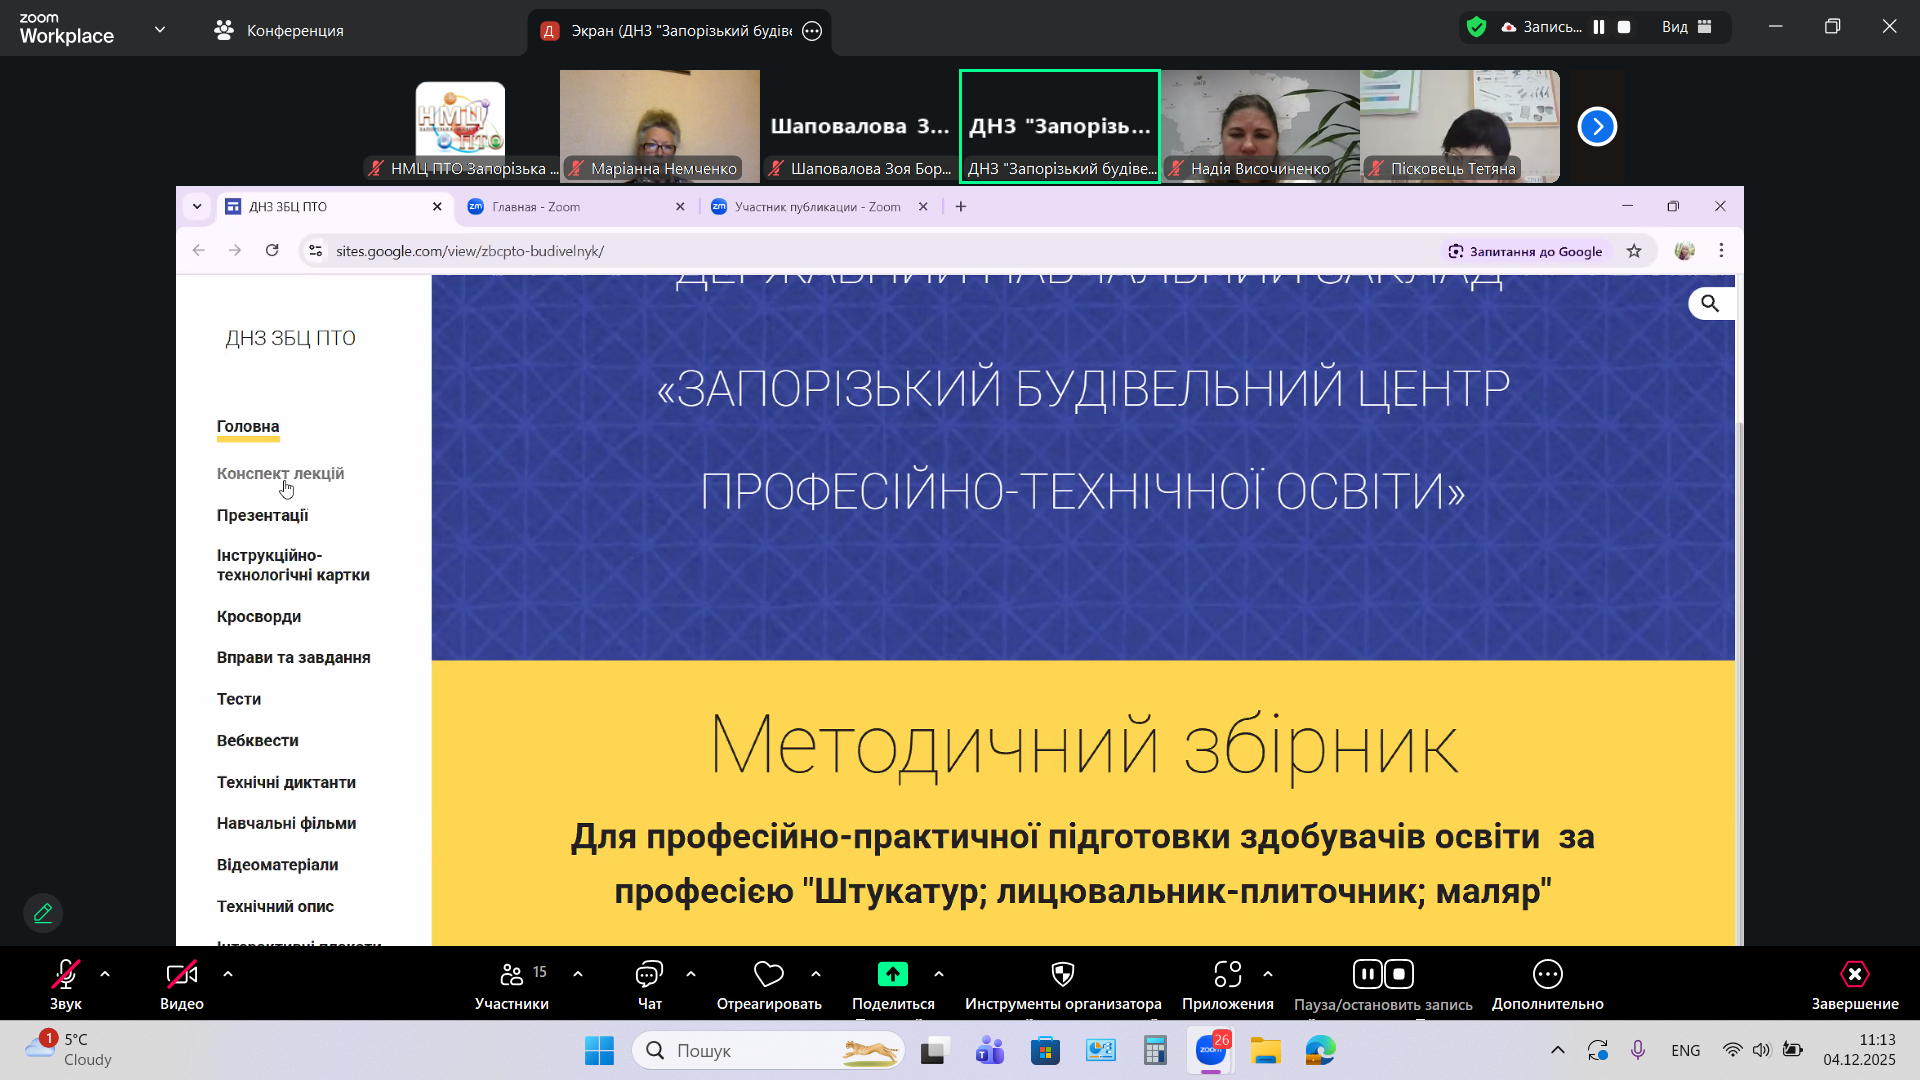Viewport: 1920px width, 1080px height.
Task: Open the Zoom annotation pencil tool
Action: pyautogui.click(x=43, y=913)
